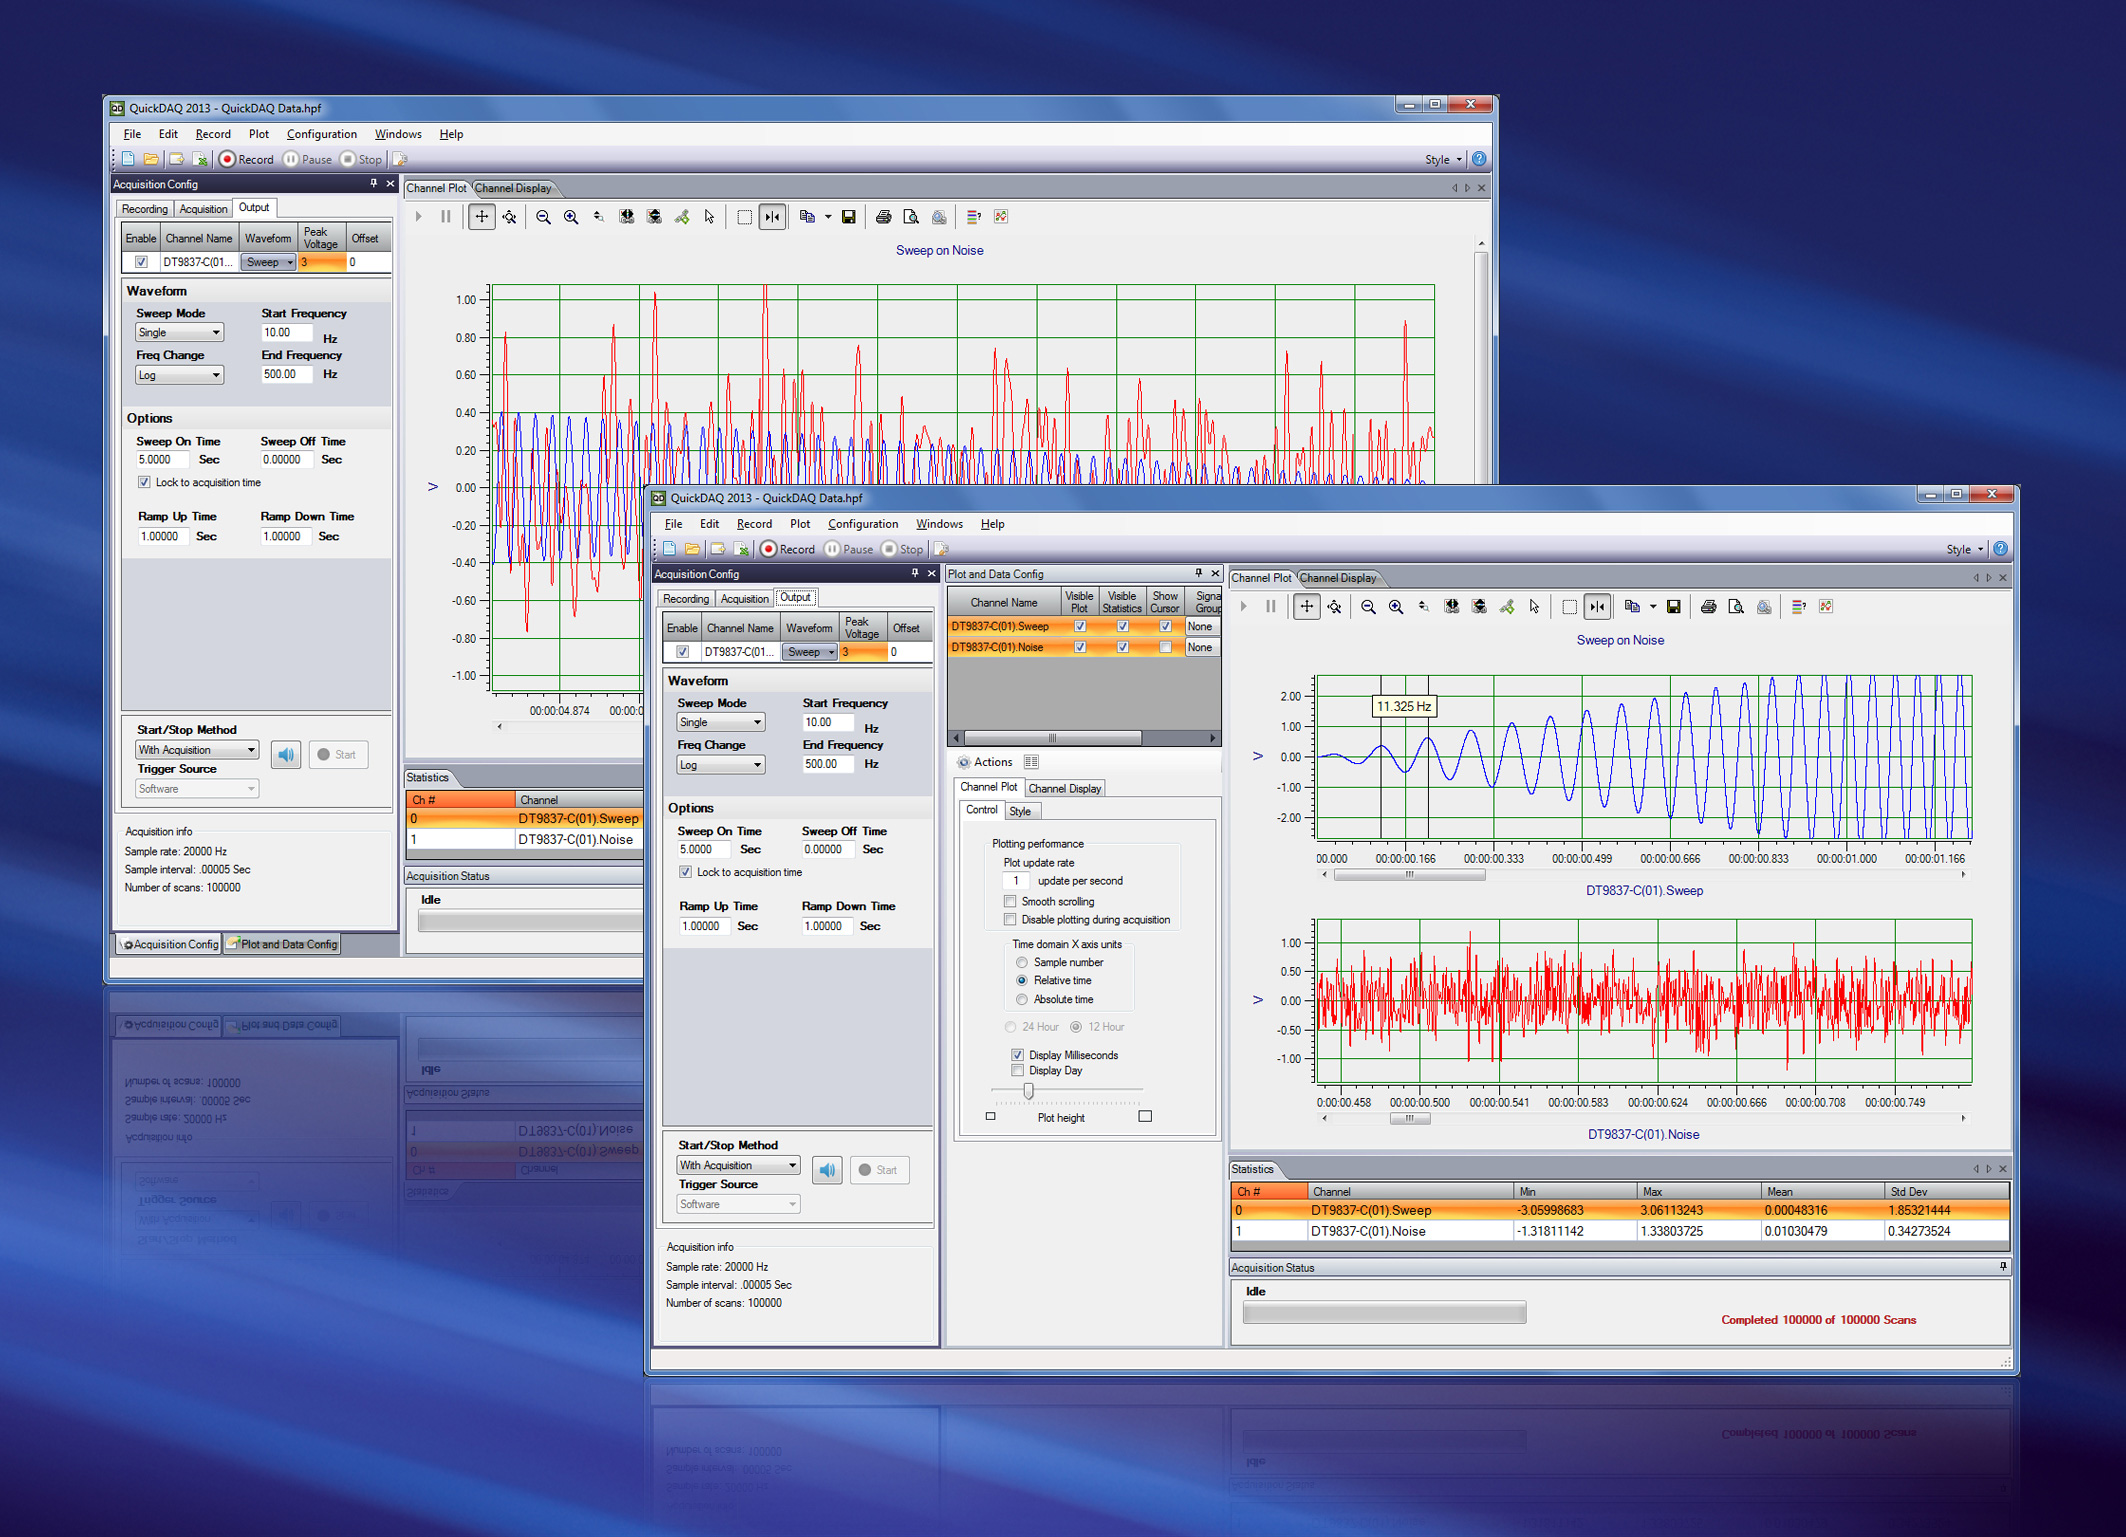Toggle Show Cursor for the DT9837-C(01).Noise channel

pos(1165,647)
